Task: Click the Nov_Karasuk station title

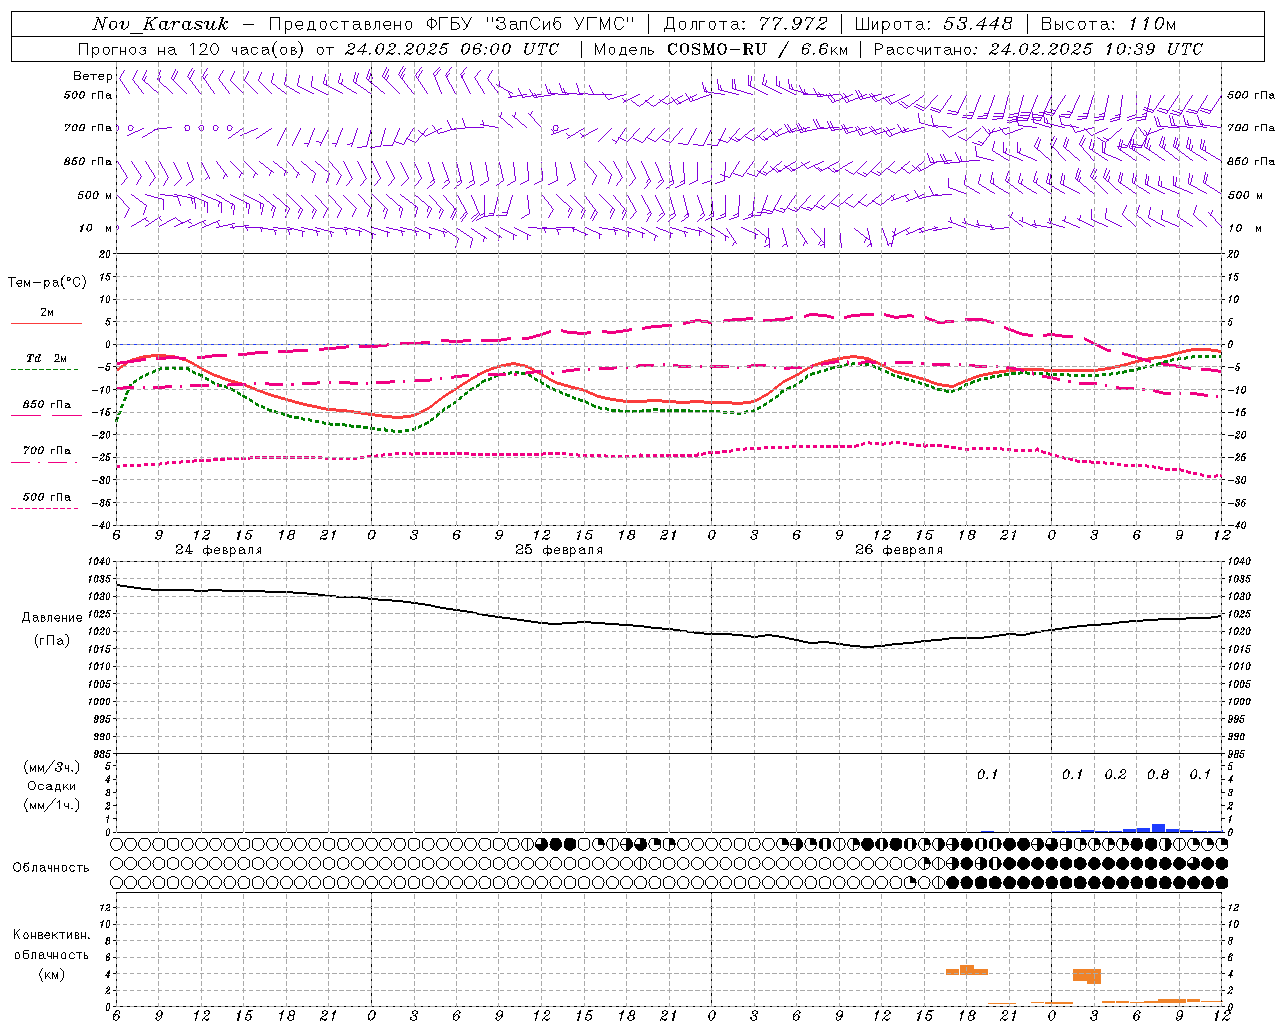Action: click(160, 24)
